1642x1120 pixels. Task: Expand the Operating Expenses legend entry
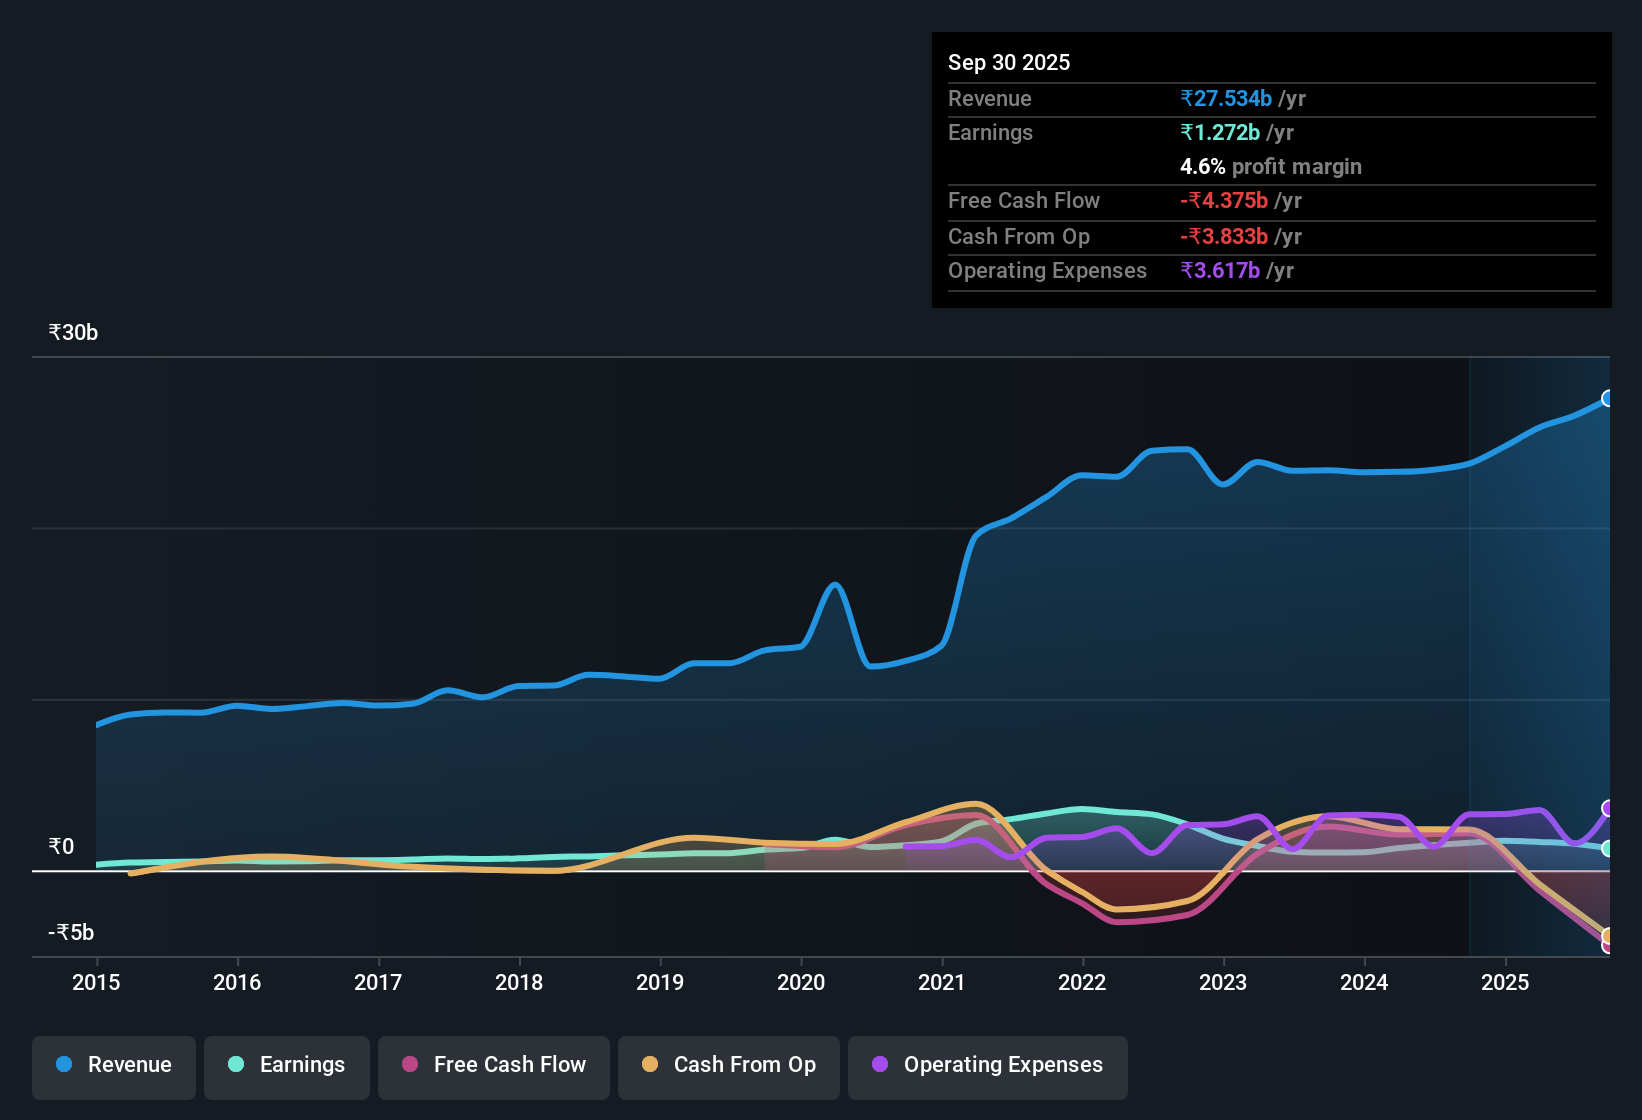pos(987,1065)
